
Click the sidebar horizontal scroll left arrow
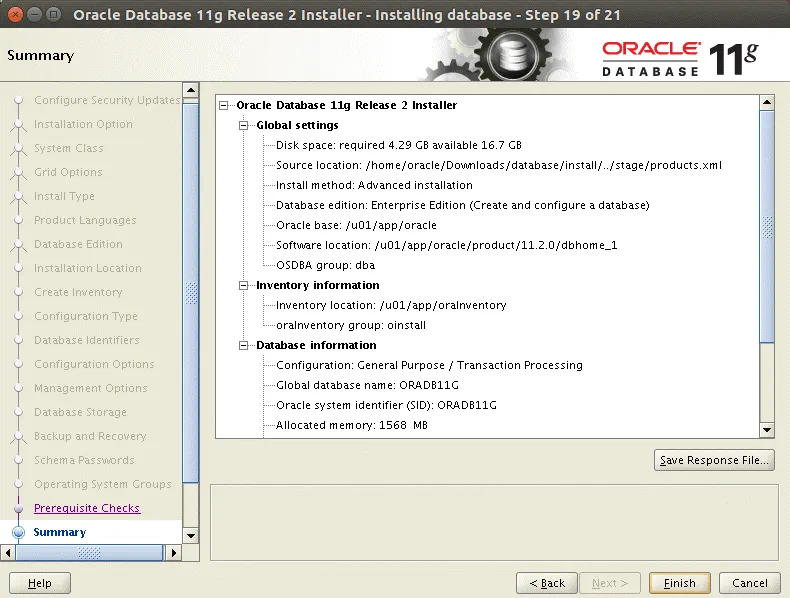click(10, 553)
